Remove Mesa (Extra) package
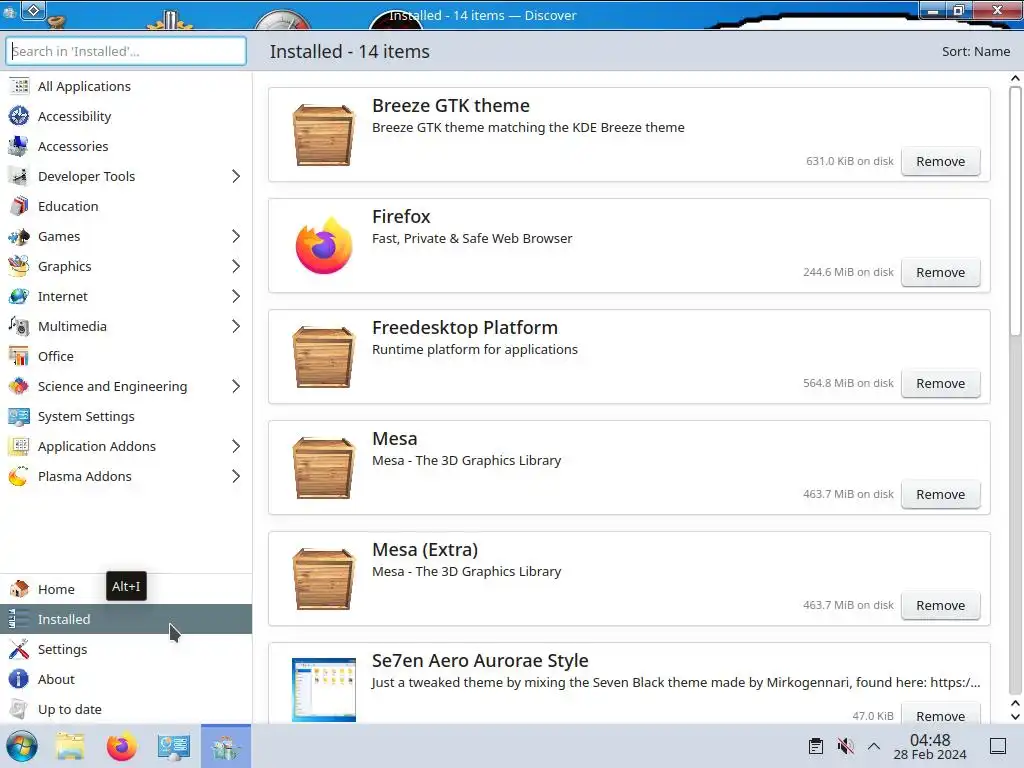The height and width of the screenshot is (768, 1024). [x=940, y=605]
